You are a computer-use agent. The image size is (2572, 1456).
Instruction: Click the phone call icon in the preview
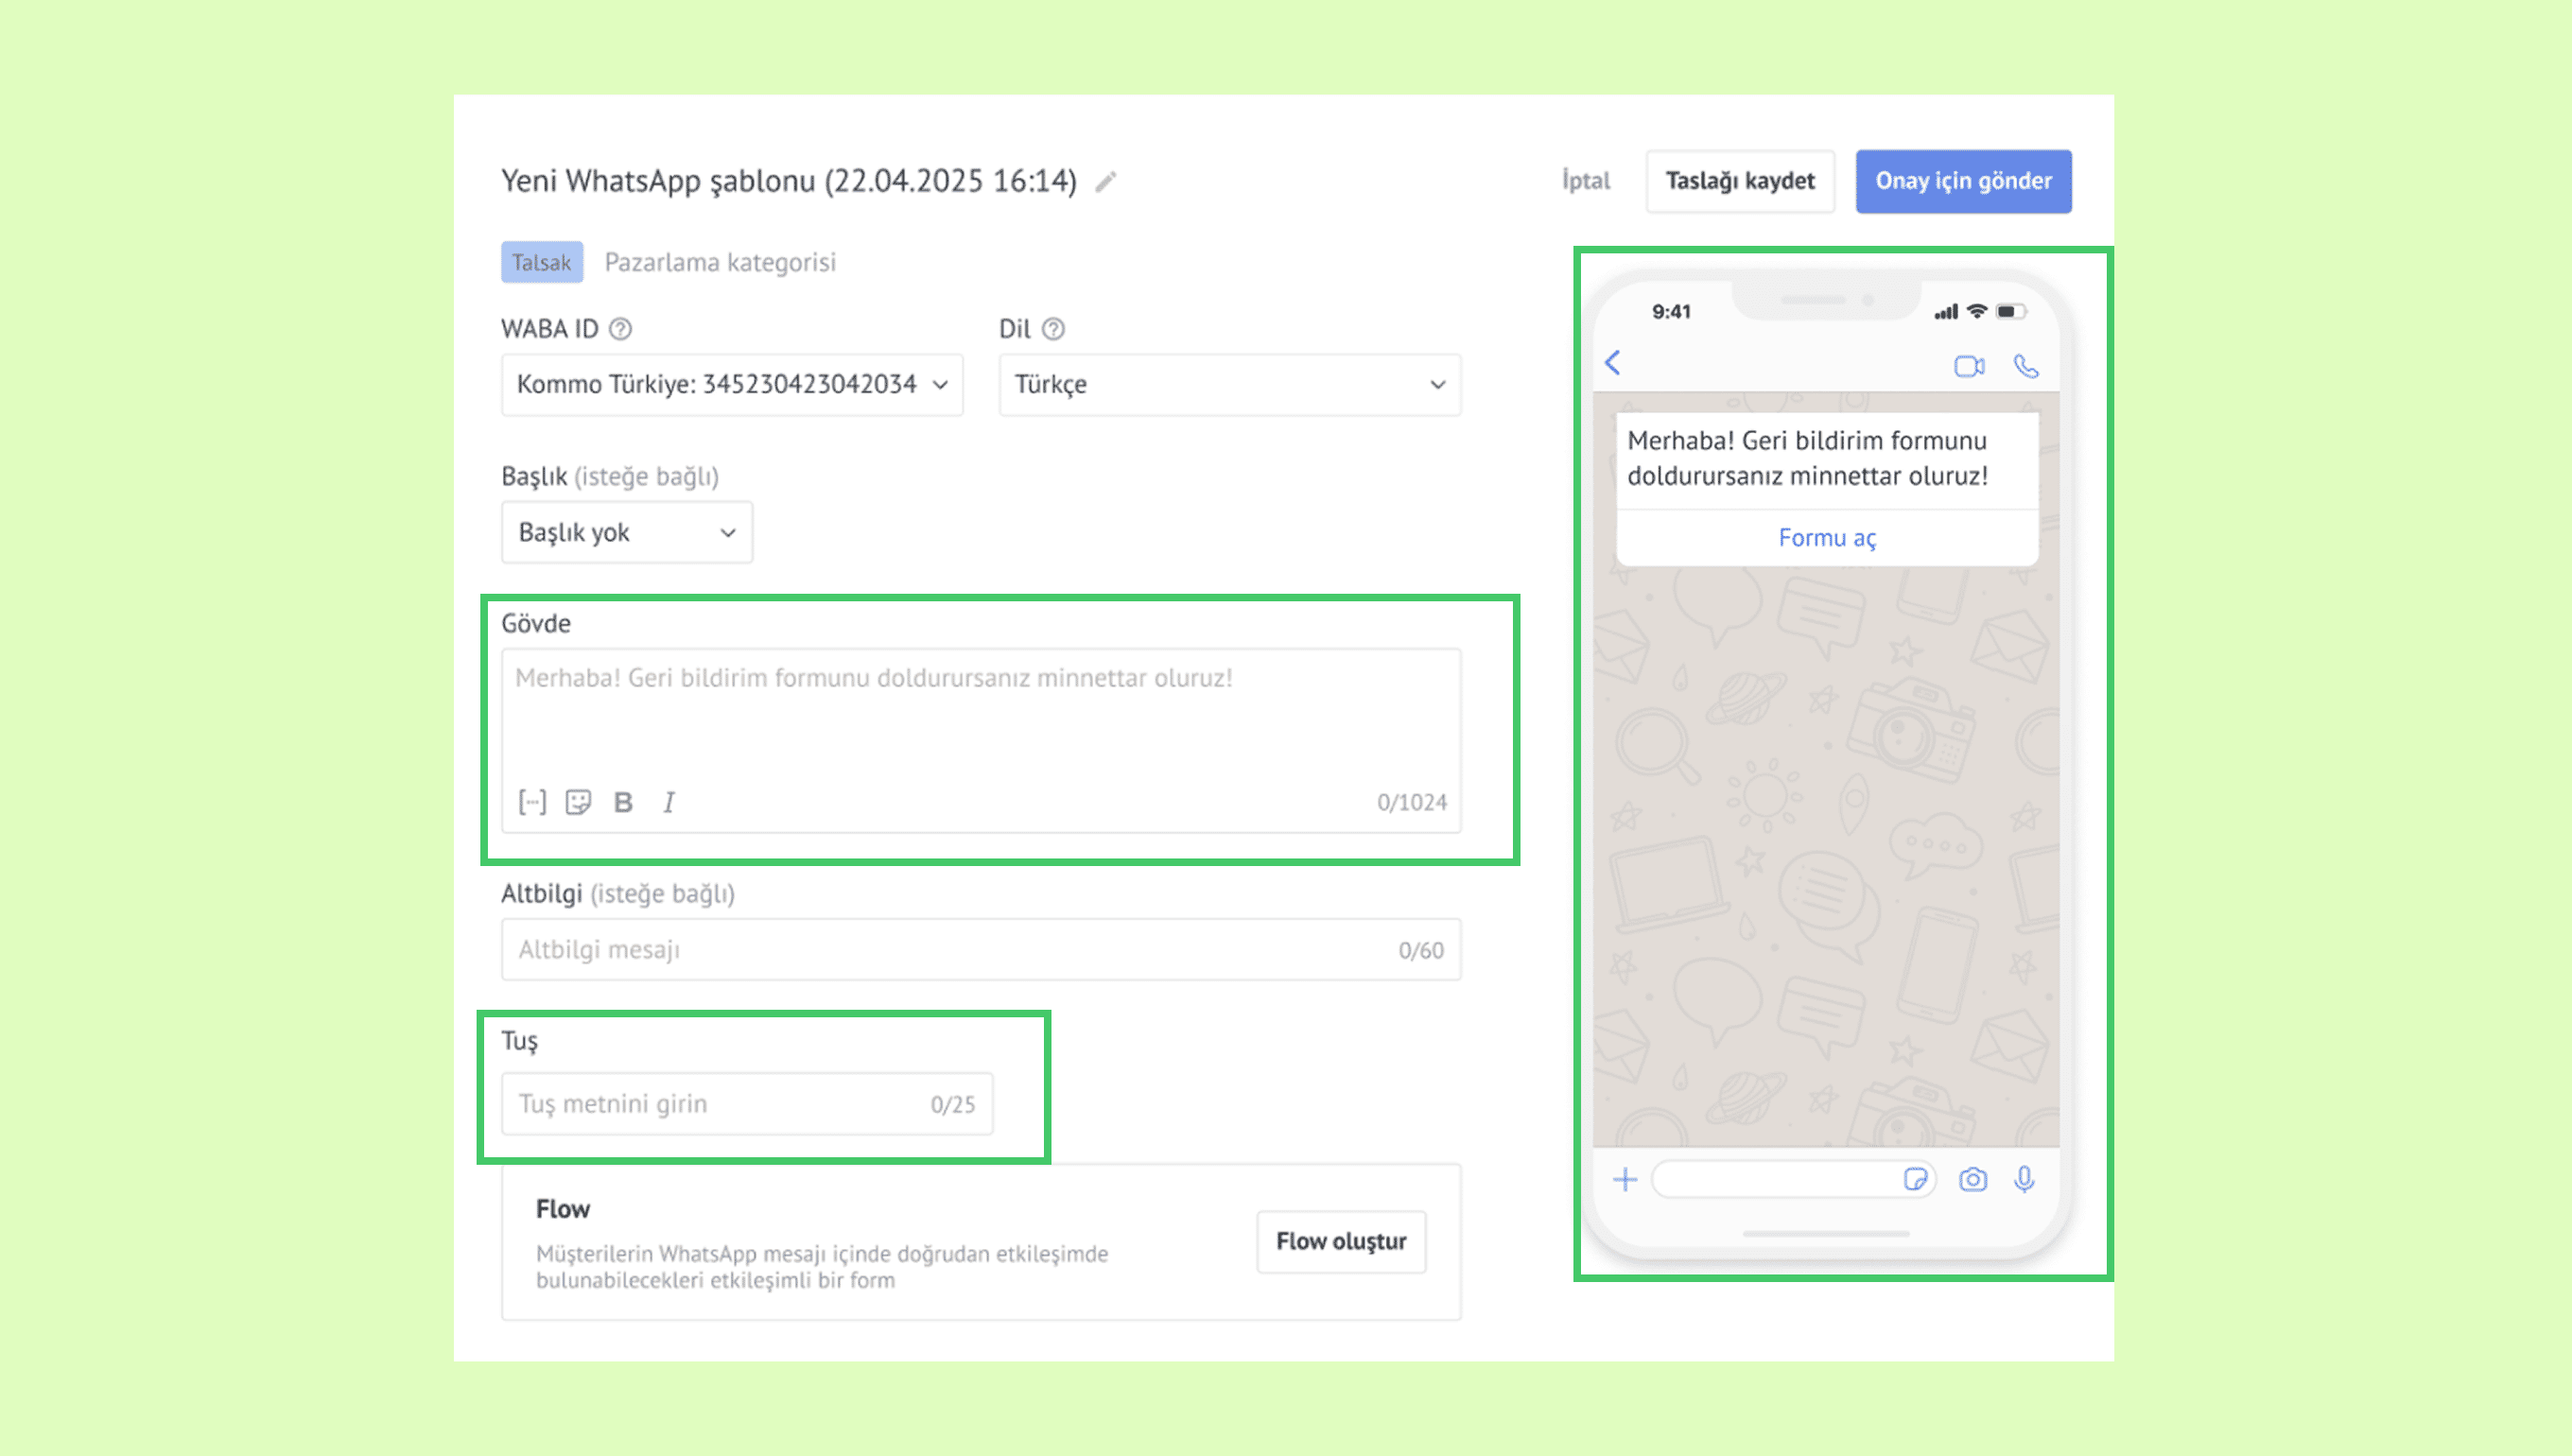[x=2026, y=366]
